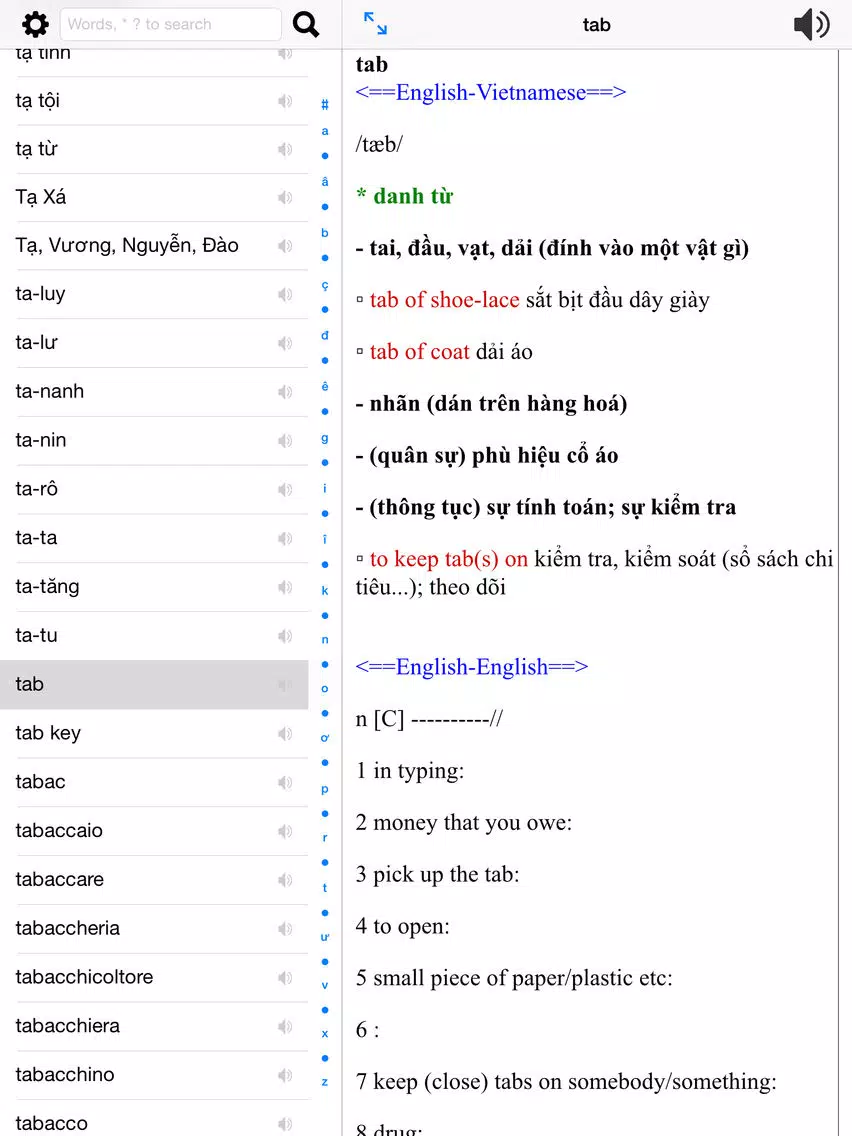Click the "<==English-Vietnamese==>" section link
This screenshot has height=1136, width=852.
(x=490, y=93)
